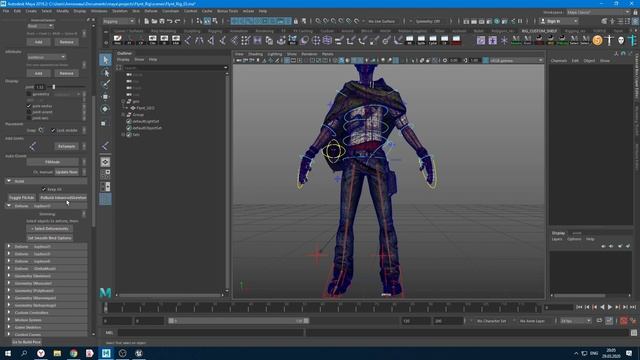Click the Select DeformJoints button
The height and width of the screenshot is (360, 640).
50,229
